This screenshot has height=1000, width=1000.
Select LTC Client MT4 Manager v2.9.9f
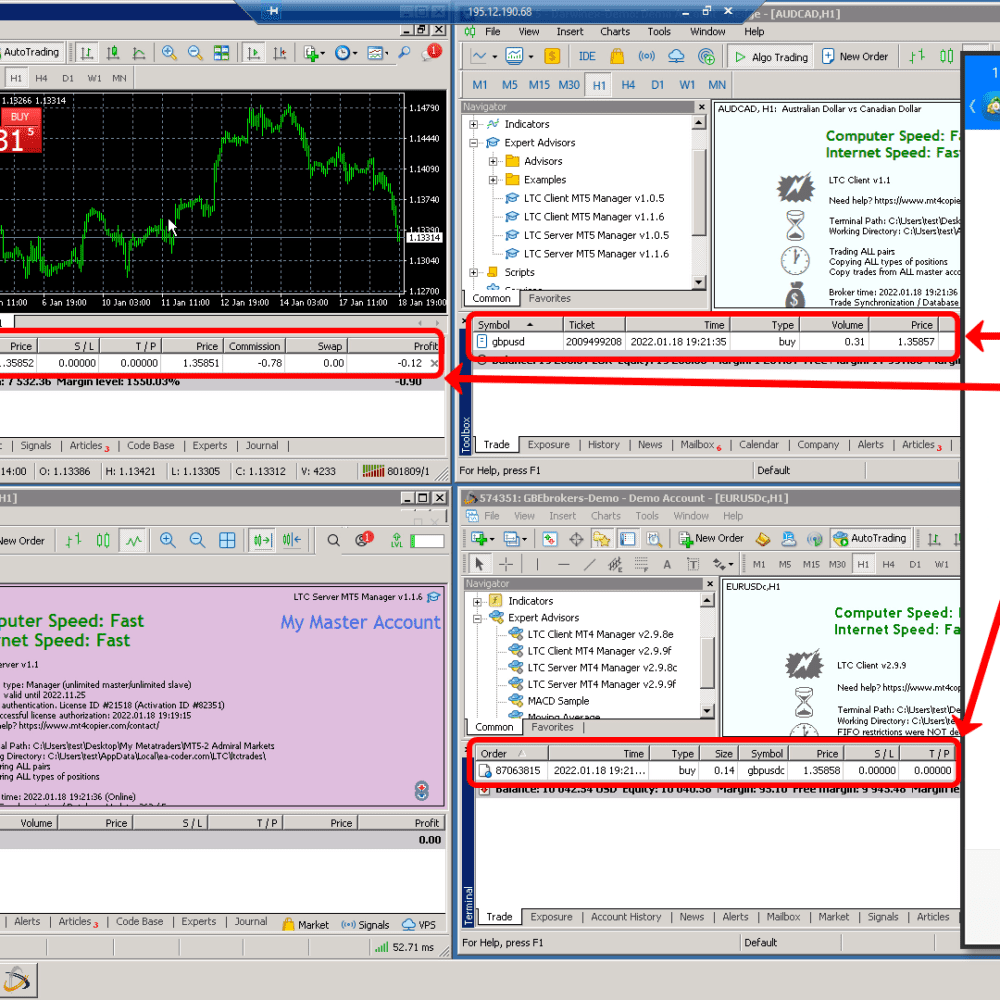point(599,651)
